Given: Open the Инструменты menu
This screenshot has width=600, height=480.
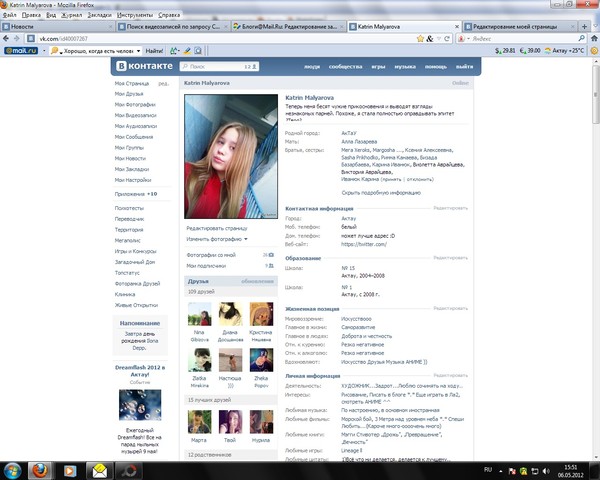Looking at the screenshot, I should click(135, 15).
